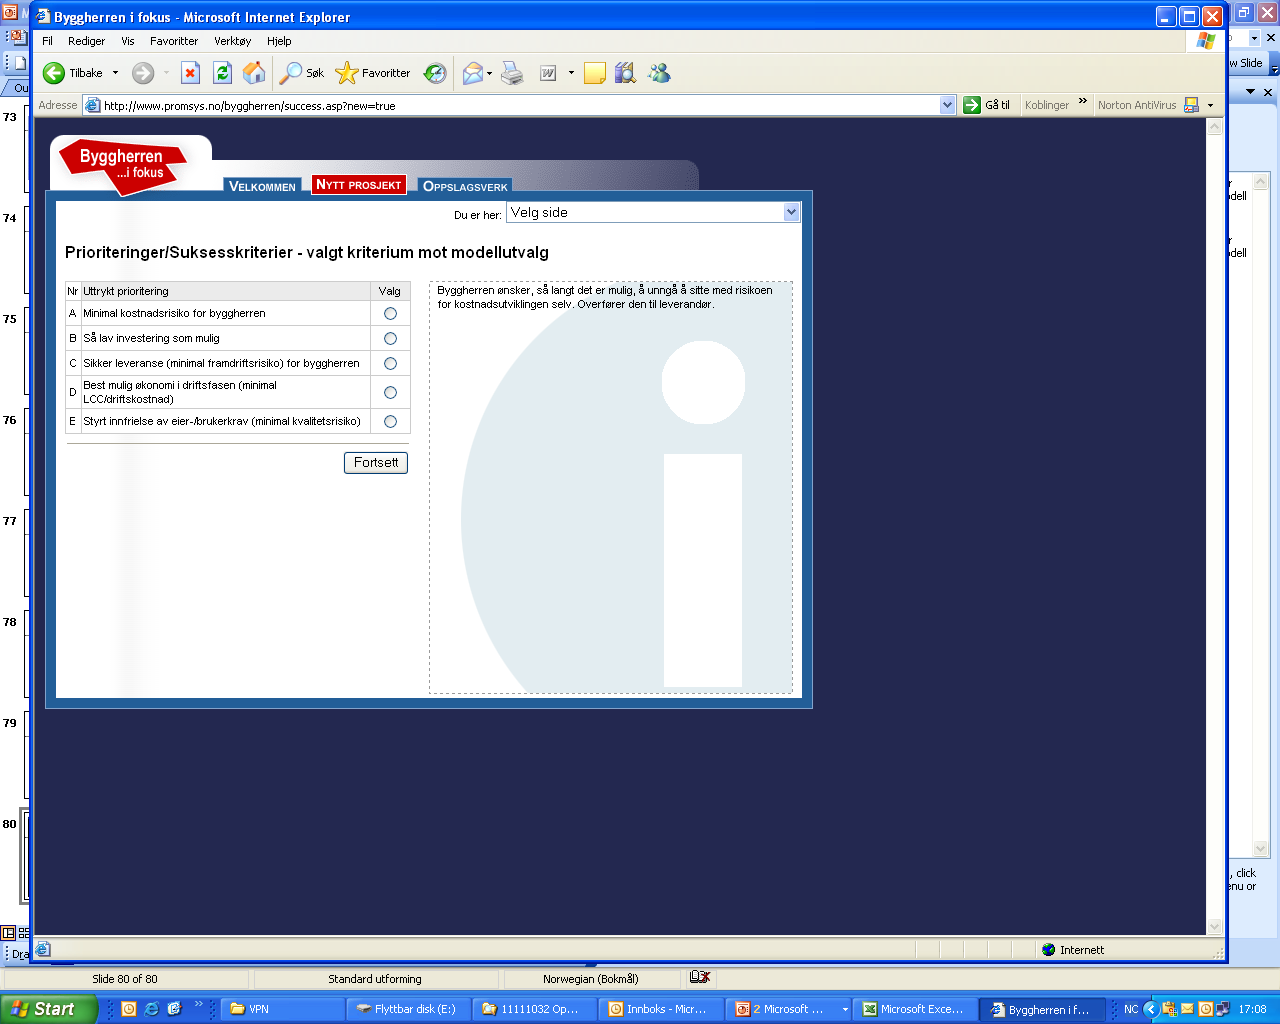Stop page loading with the red X icon

point(190,73)
